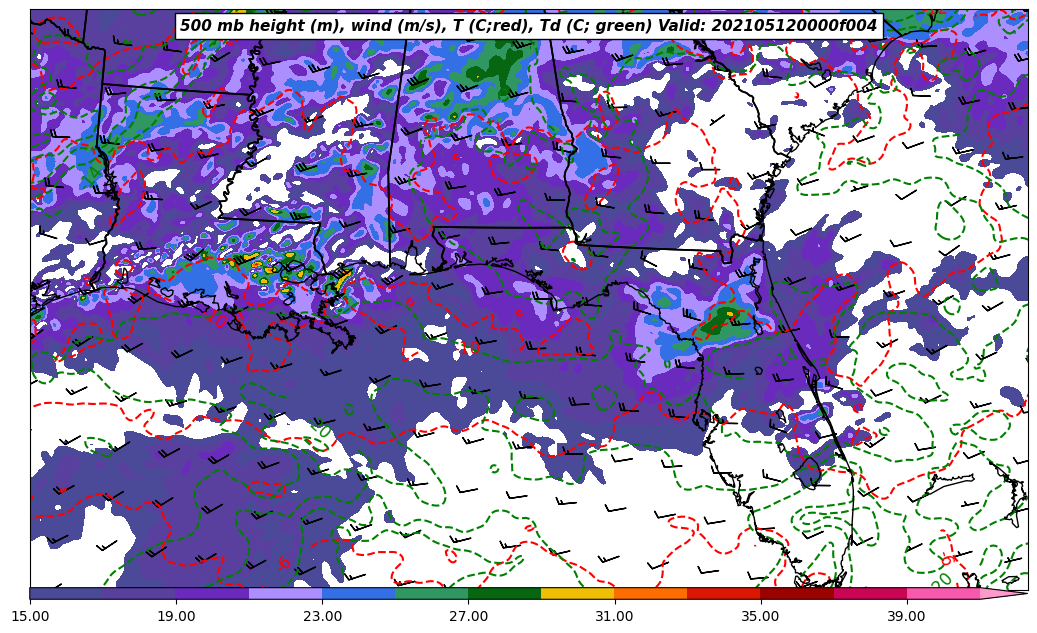1037x633 pixels.
Task: Click the 19.00 colorbar tick label
Action: click(x=176, y=616)
